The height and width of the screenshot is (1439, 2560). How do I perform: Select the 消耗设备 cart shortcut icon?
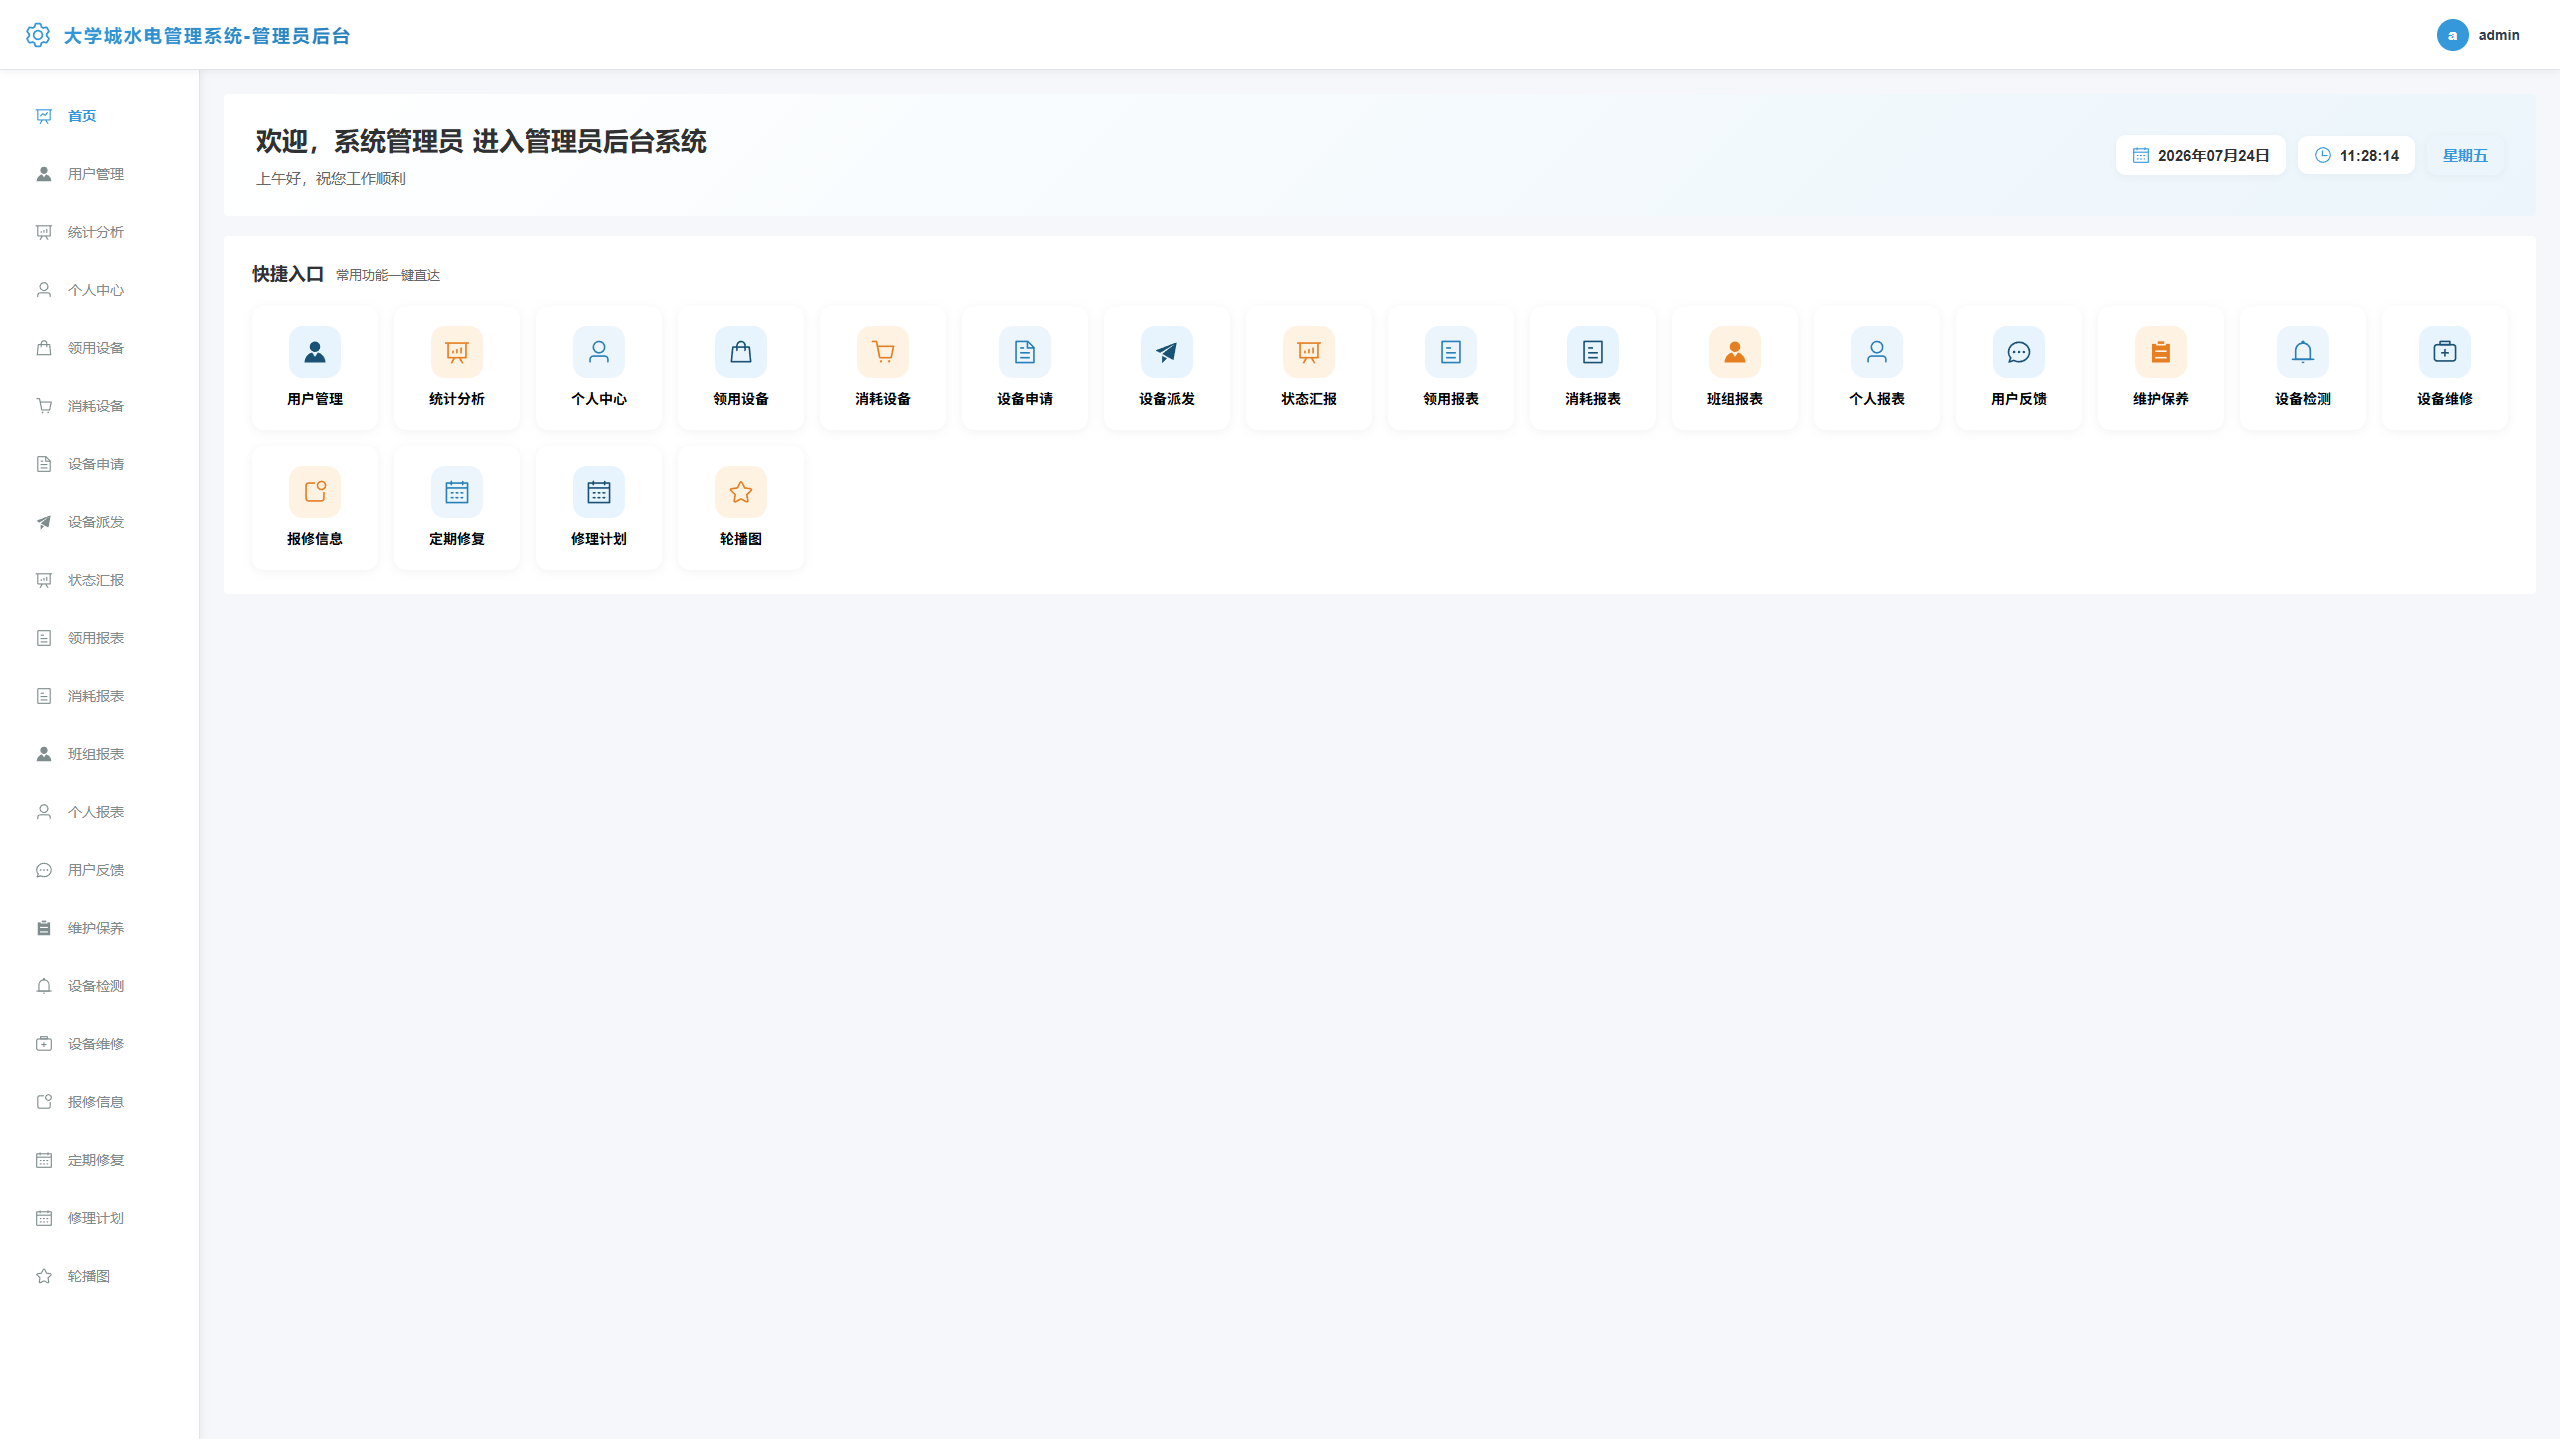[x=882, y=352]
